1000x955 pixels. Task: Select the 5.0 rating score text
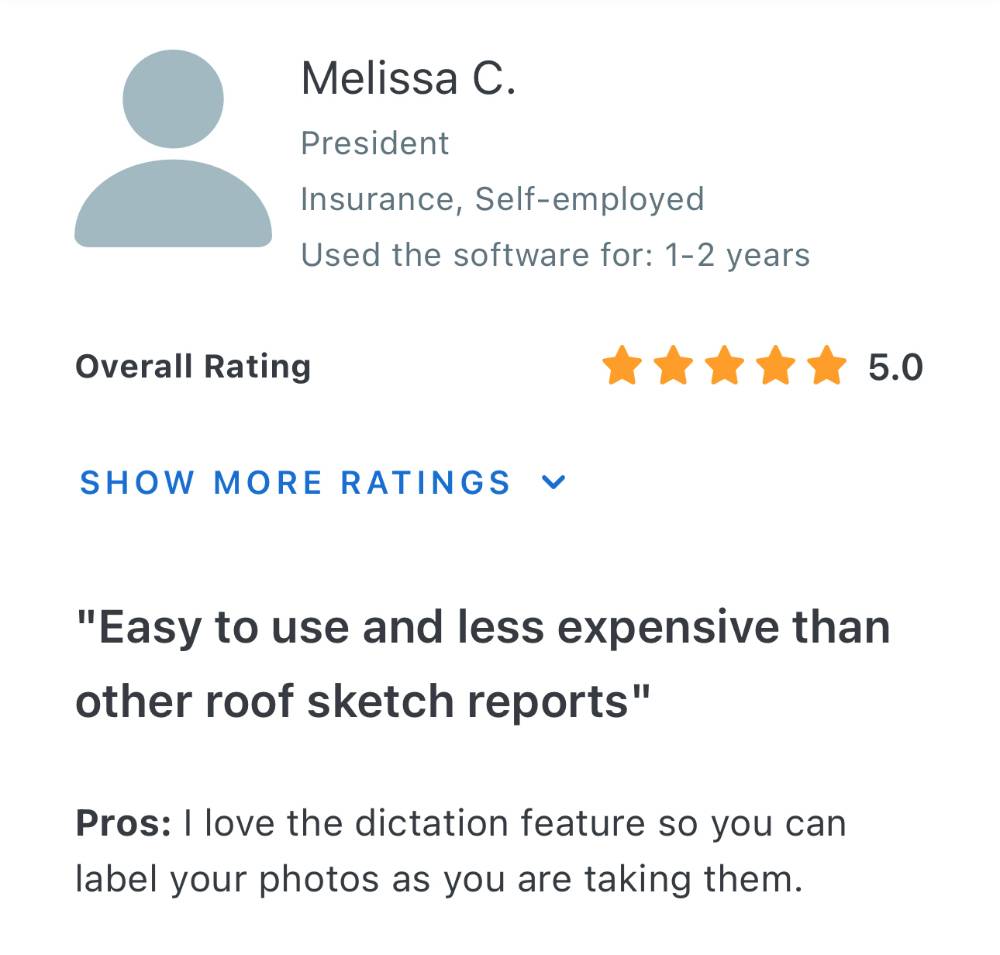pyautogui.click(x=895, y=367)
